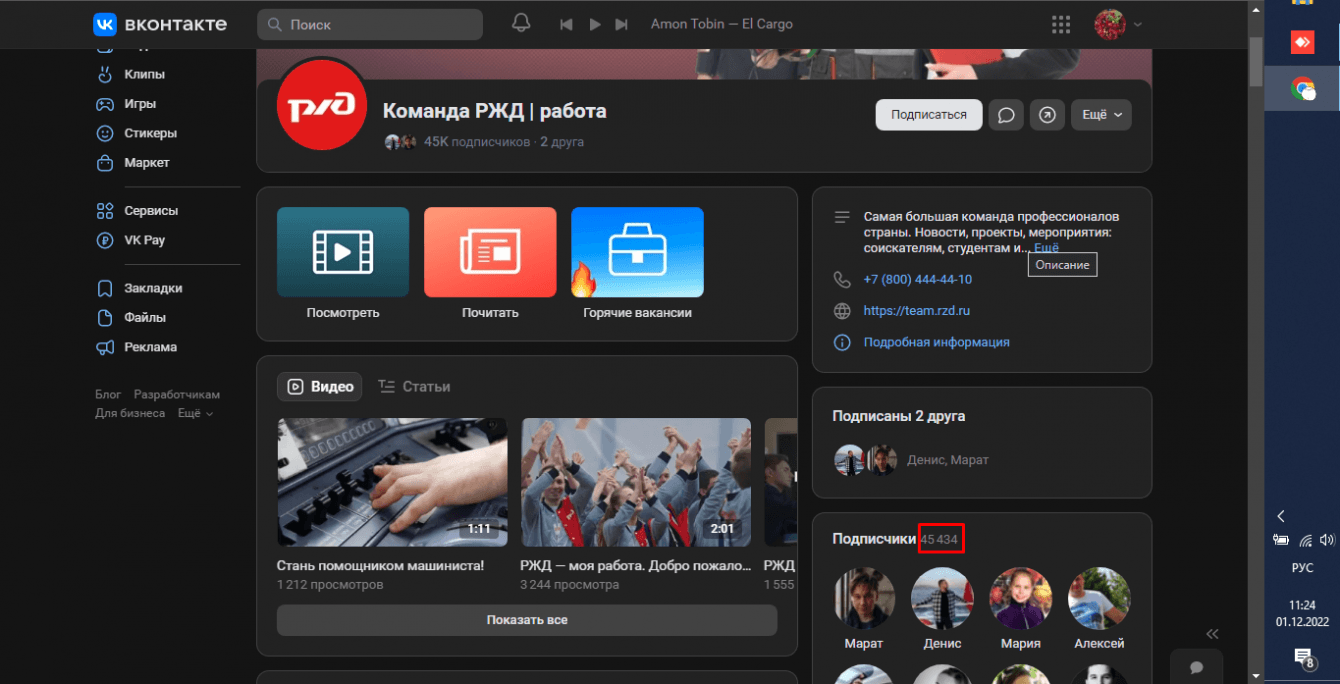Open video thumbnail РЖД — моя работа
This screenshot has width=1340, height=684.
click(x=636, y=482)
